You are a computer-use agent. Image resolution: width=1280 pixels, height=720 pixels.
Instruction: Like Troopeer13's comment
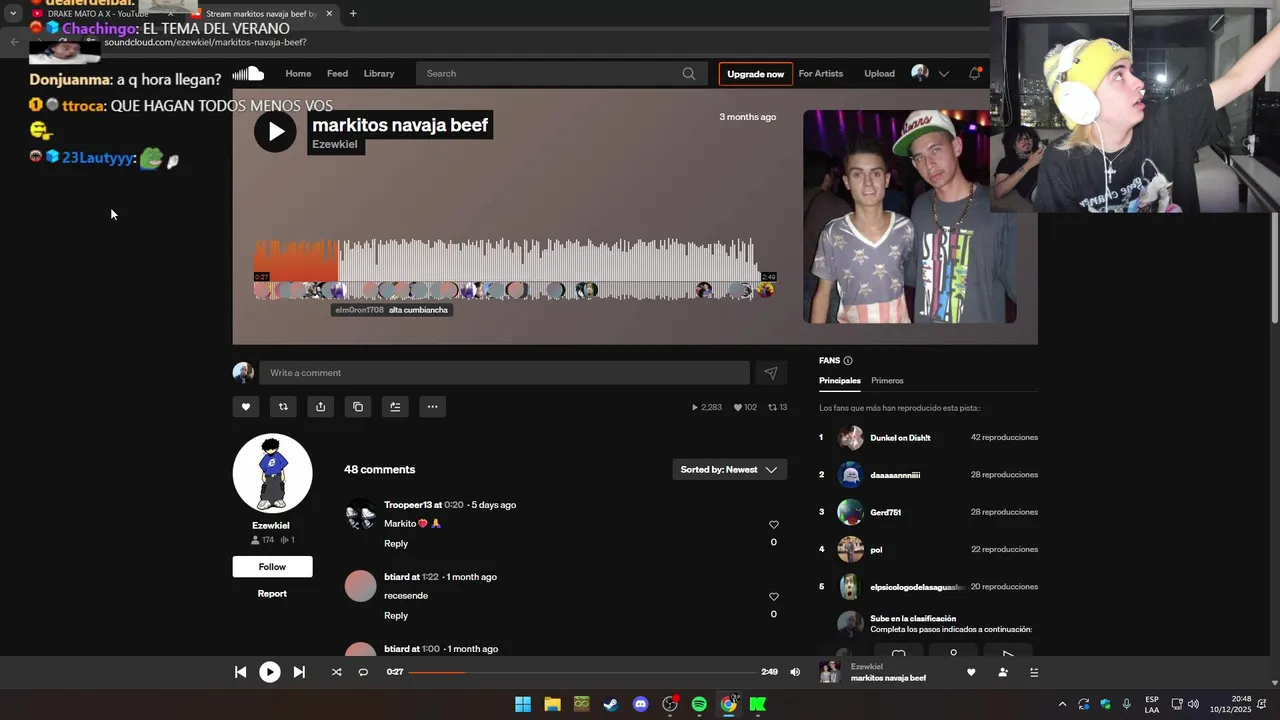coord(773,525)
